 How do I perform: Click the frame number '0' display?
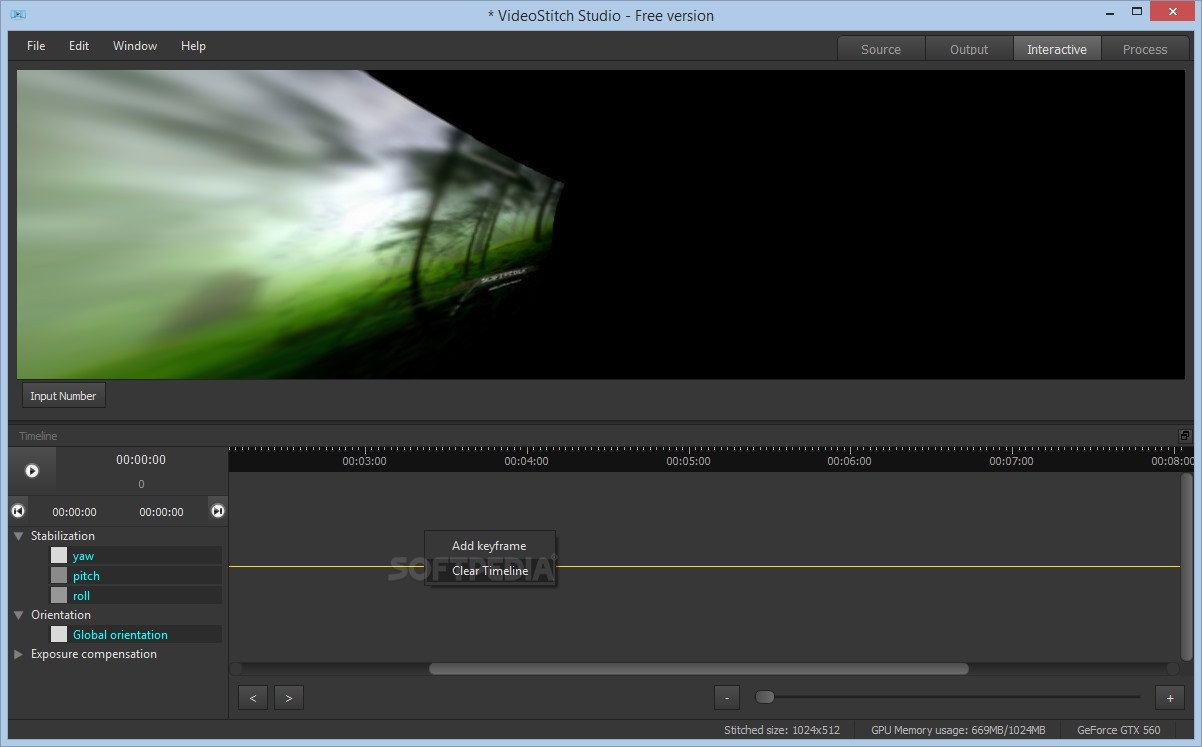coord(141,484)
